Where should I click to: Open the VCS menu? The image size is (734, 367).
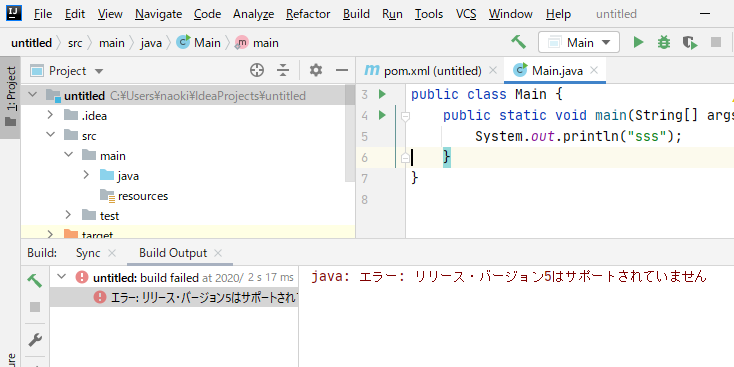point(466,14)
